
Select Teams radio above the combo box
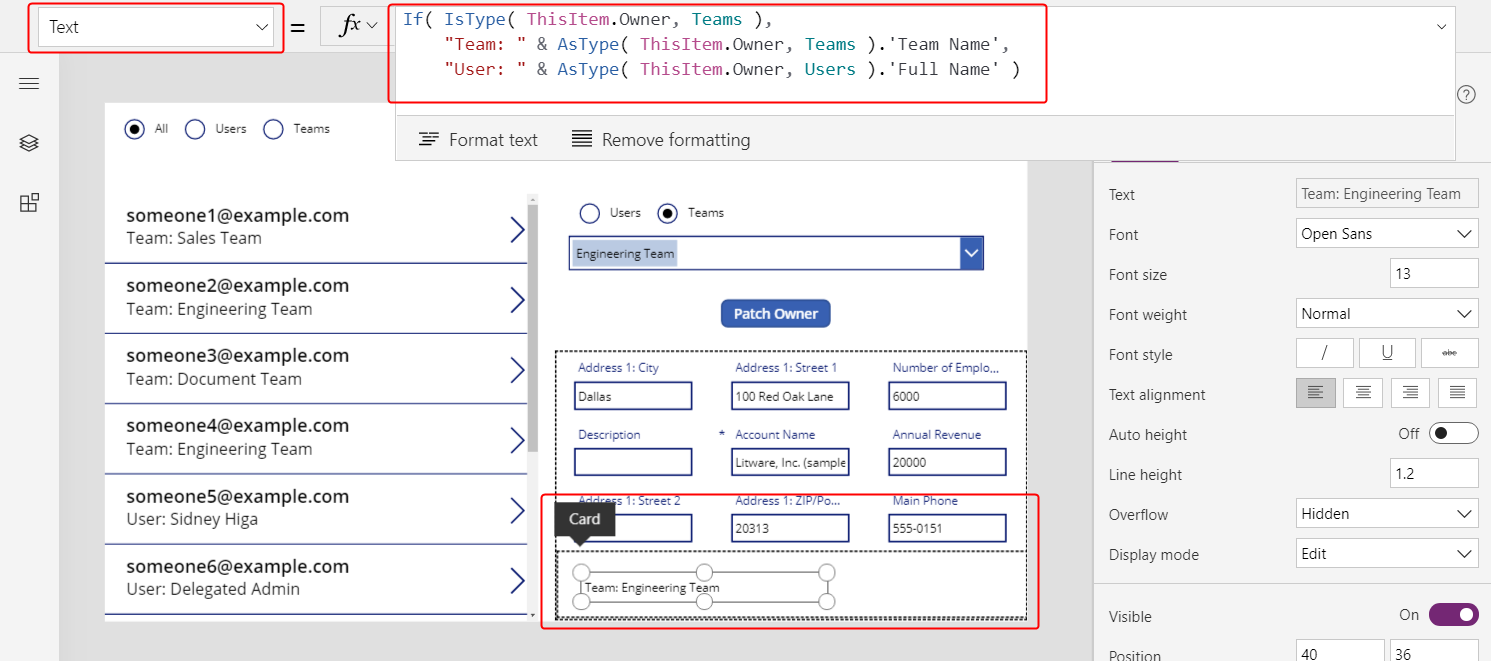tap(667, 213)
